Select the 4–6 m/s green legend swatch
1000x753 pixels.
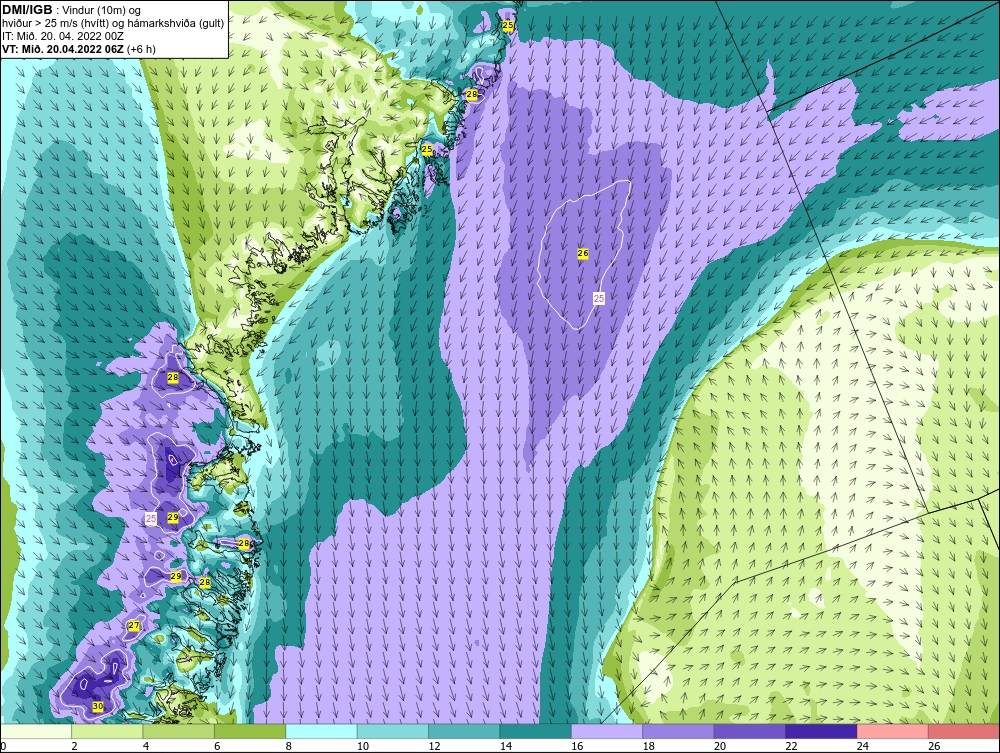[179, 731]
